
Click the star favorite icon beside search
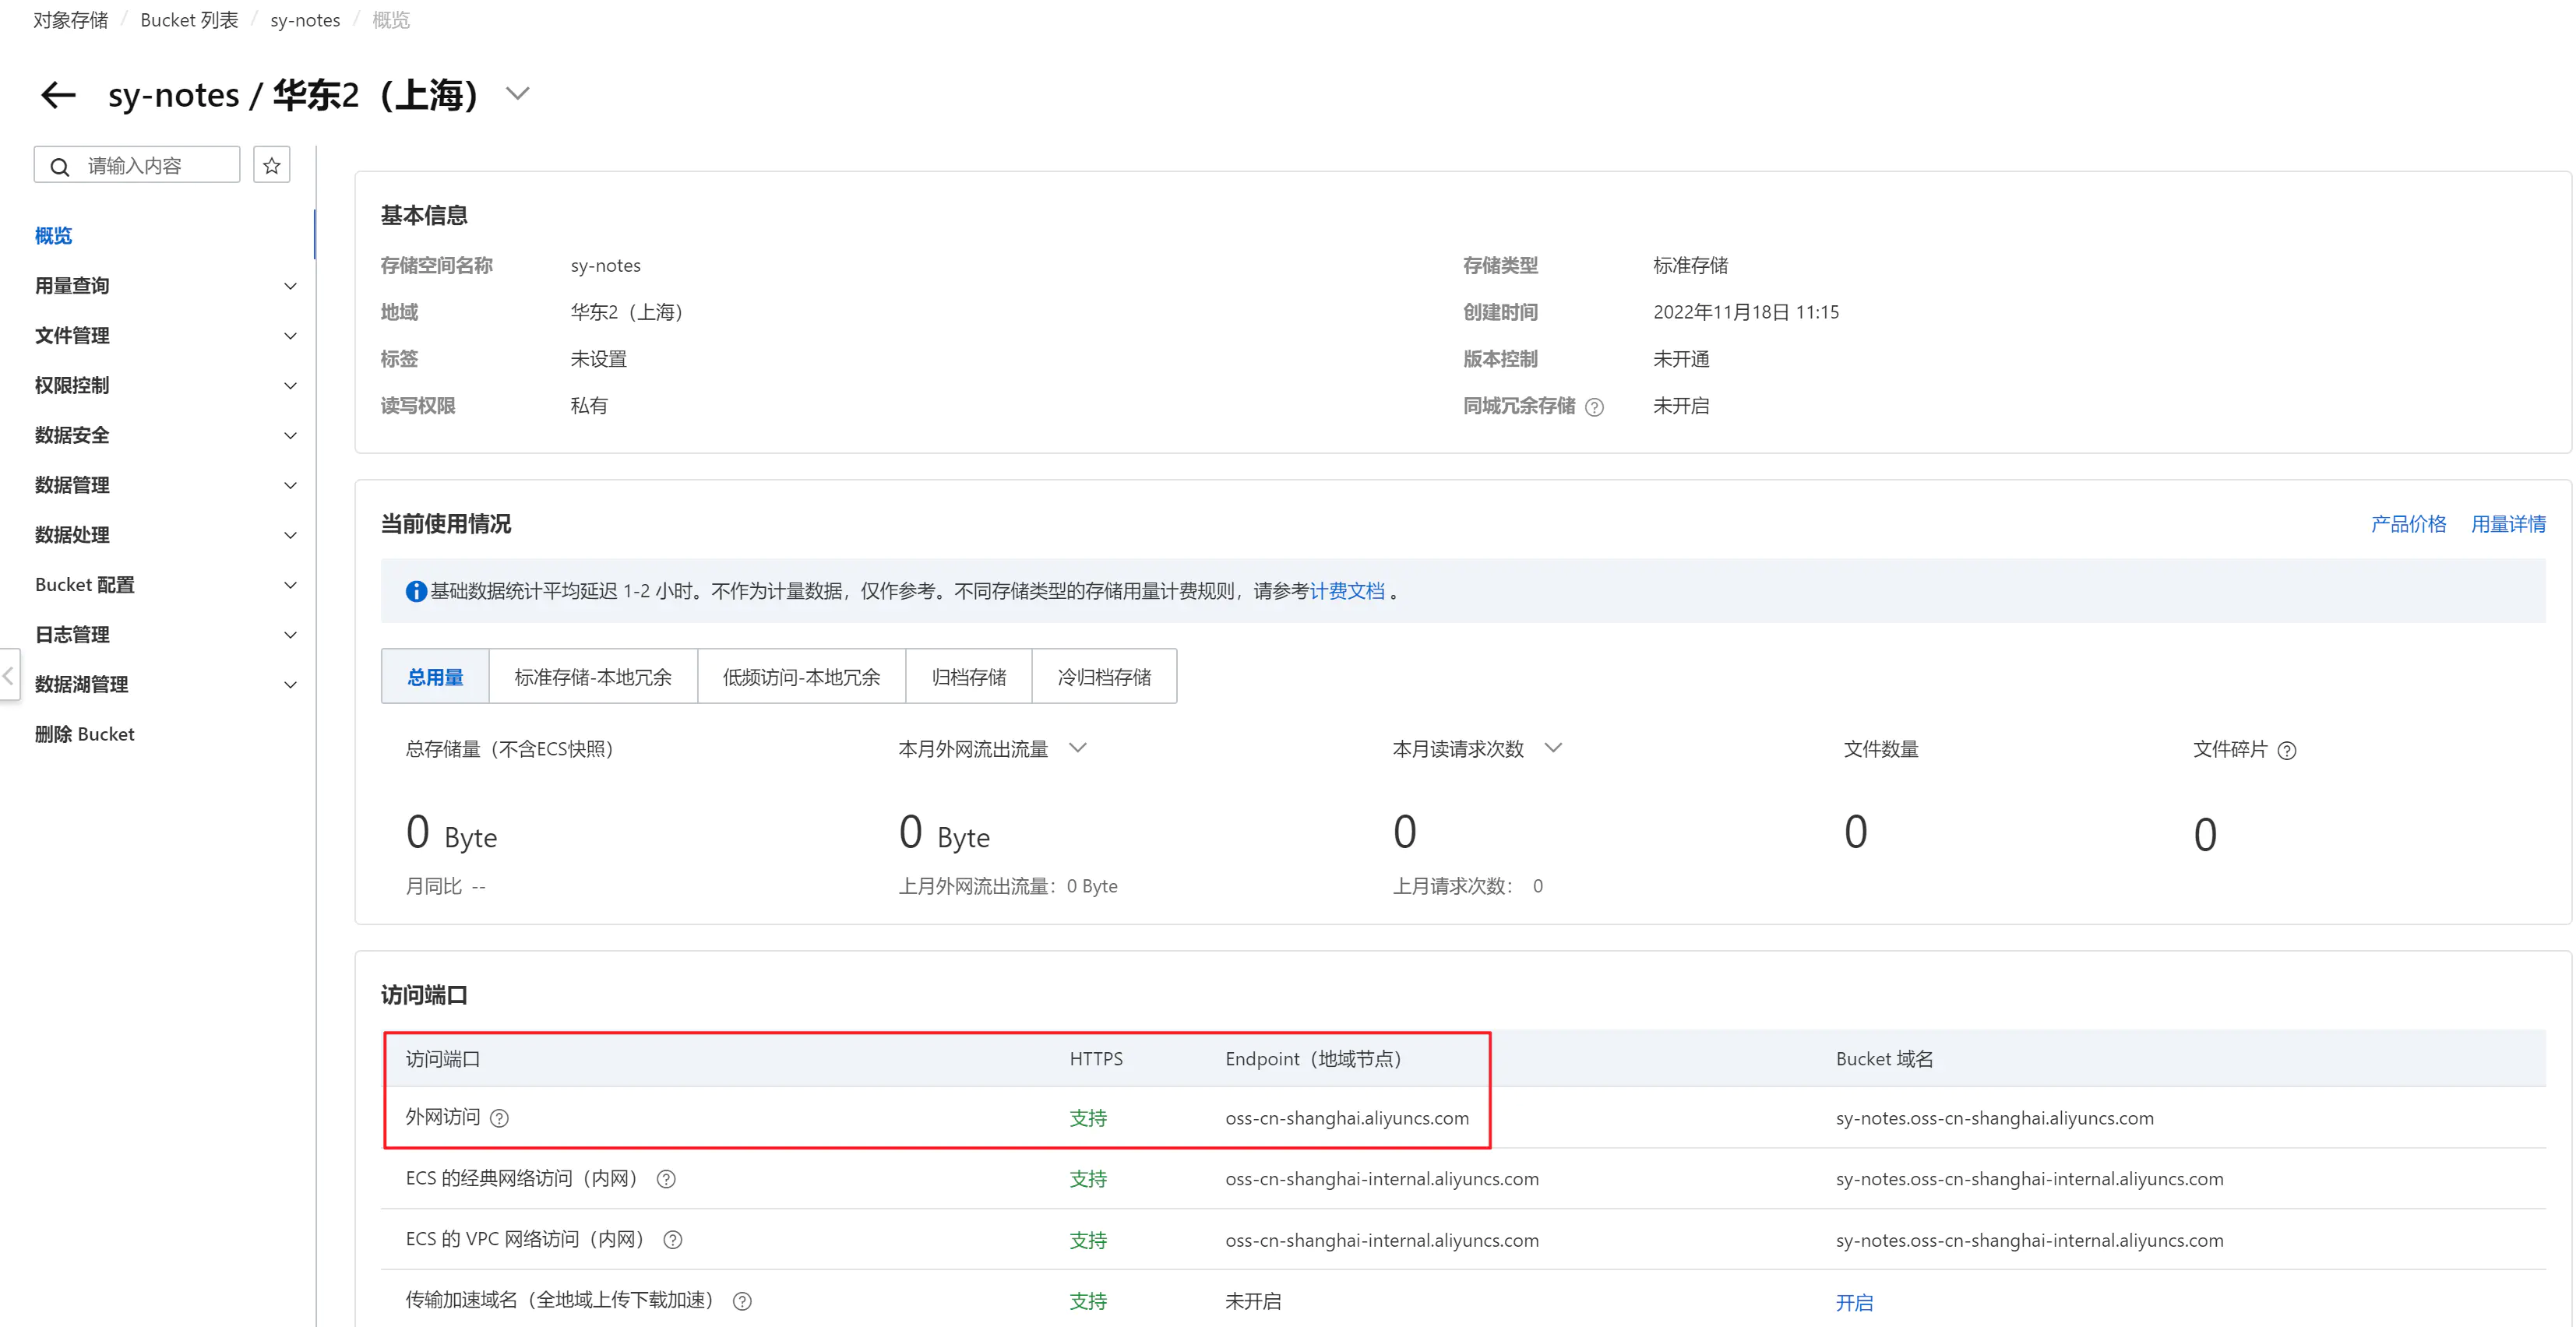coord(271,165)
